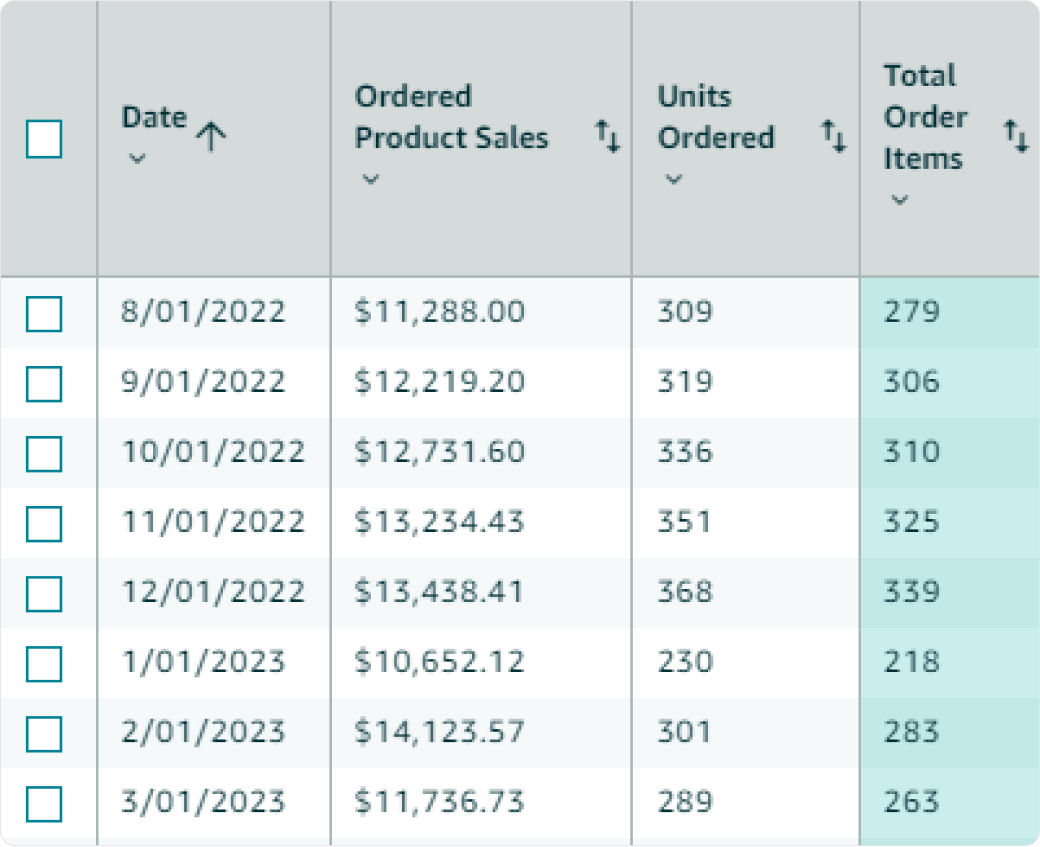This screenshot has height=847, width=1040.
Task: Click the Units Ordered header label
Action: pos(716,117)
